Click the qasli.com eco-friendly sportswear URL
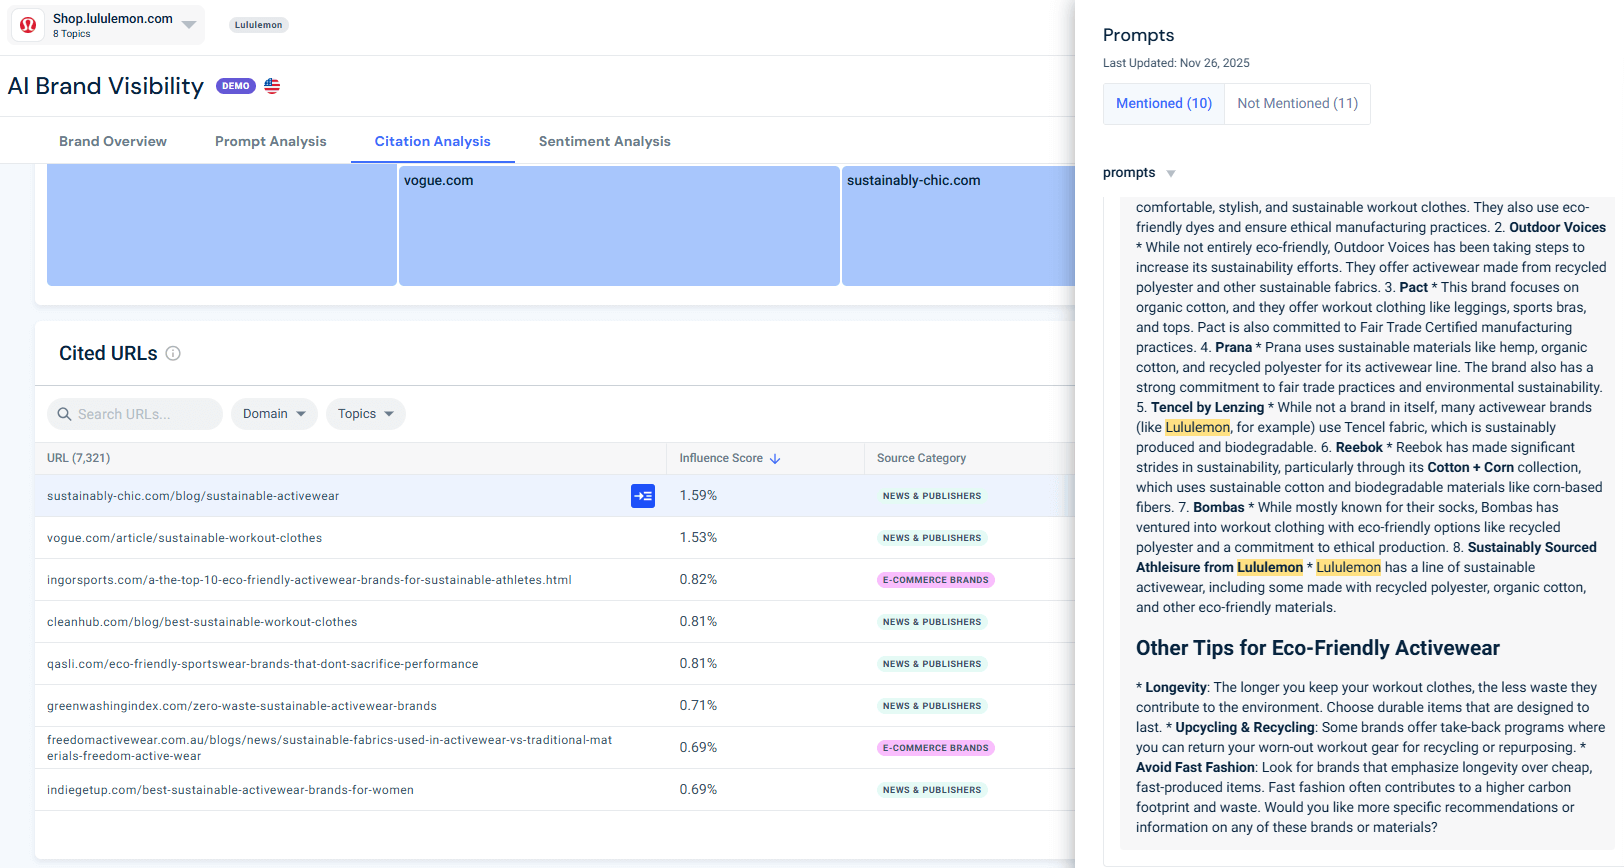The height and width of the screenshot is (868, 1624). coord(263,664)
